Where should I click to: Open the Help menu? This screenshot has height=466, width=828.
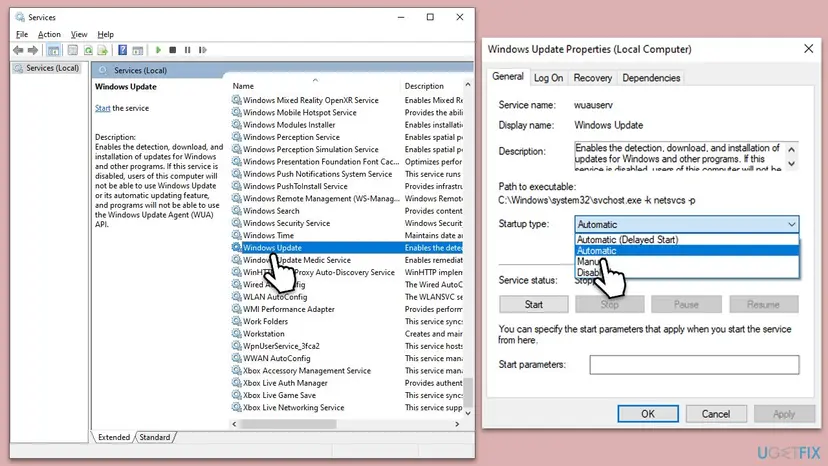pos(106,34)
